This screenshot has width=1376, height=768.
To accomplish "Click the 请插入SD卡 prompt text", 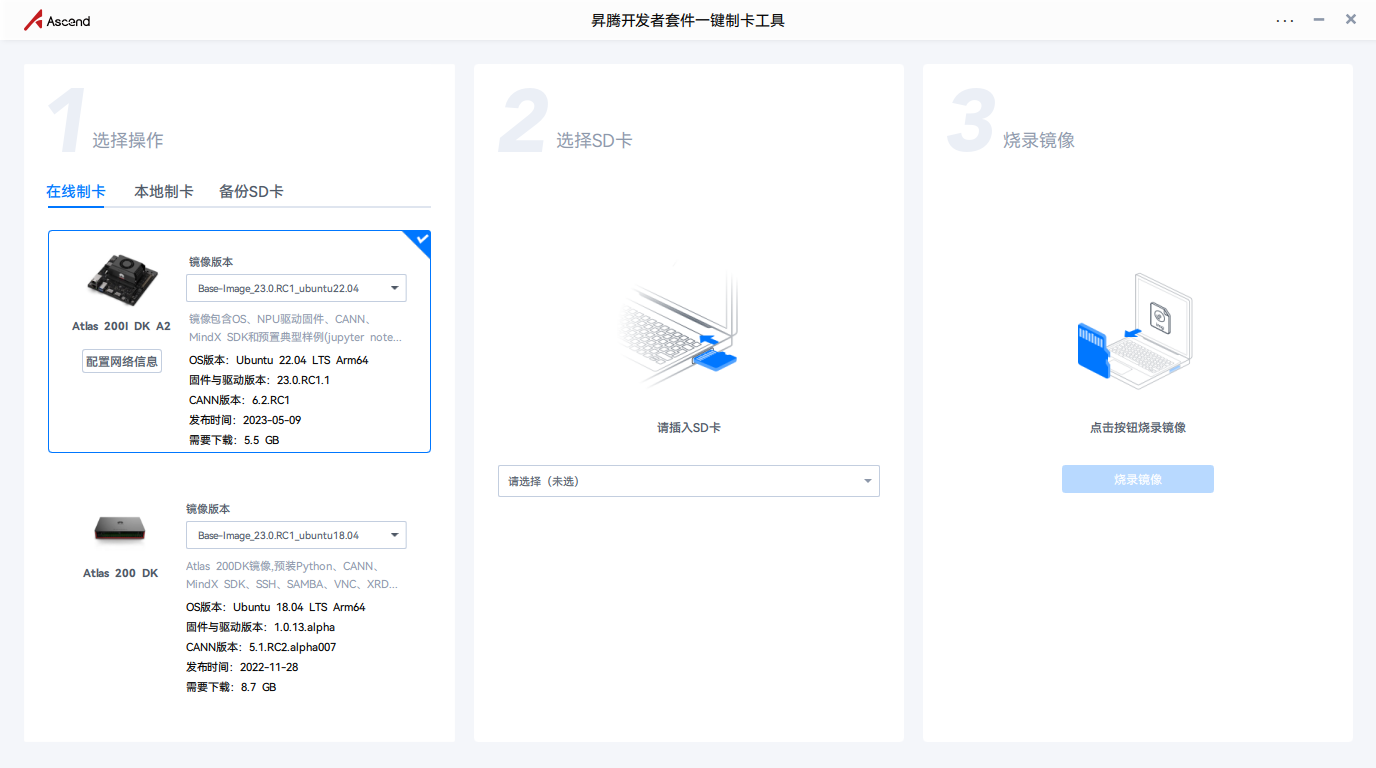I will 689,427.
